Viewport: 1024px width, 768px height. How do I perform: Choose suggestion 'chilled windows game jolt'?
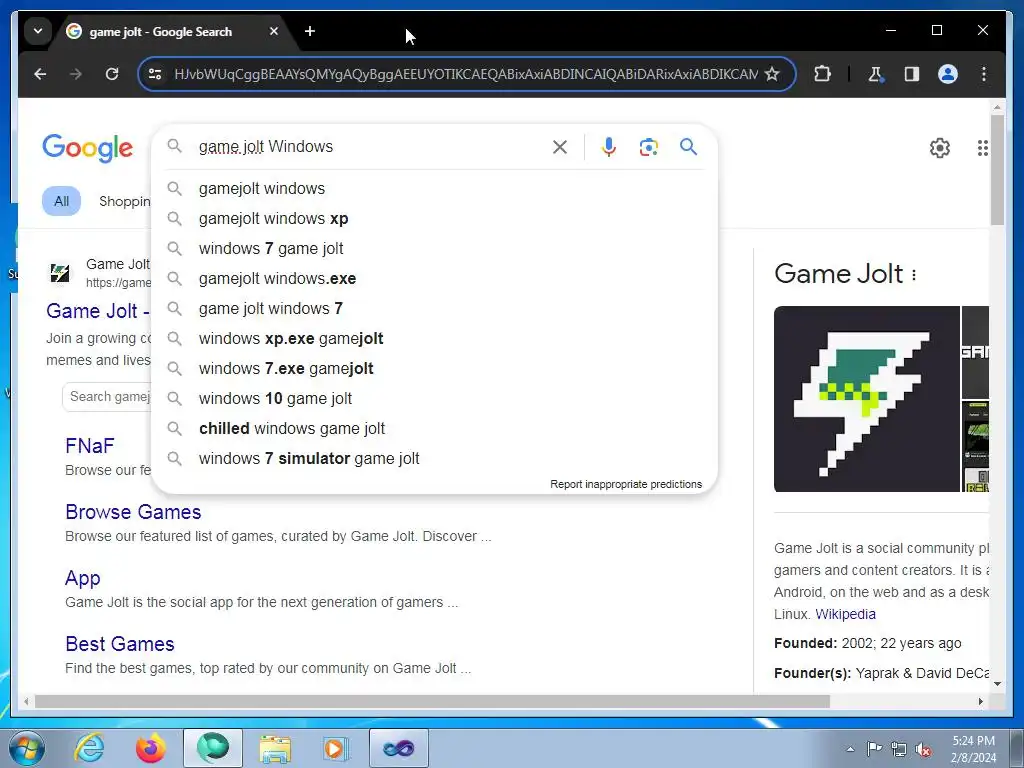[x=434, y=429]
